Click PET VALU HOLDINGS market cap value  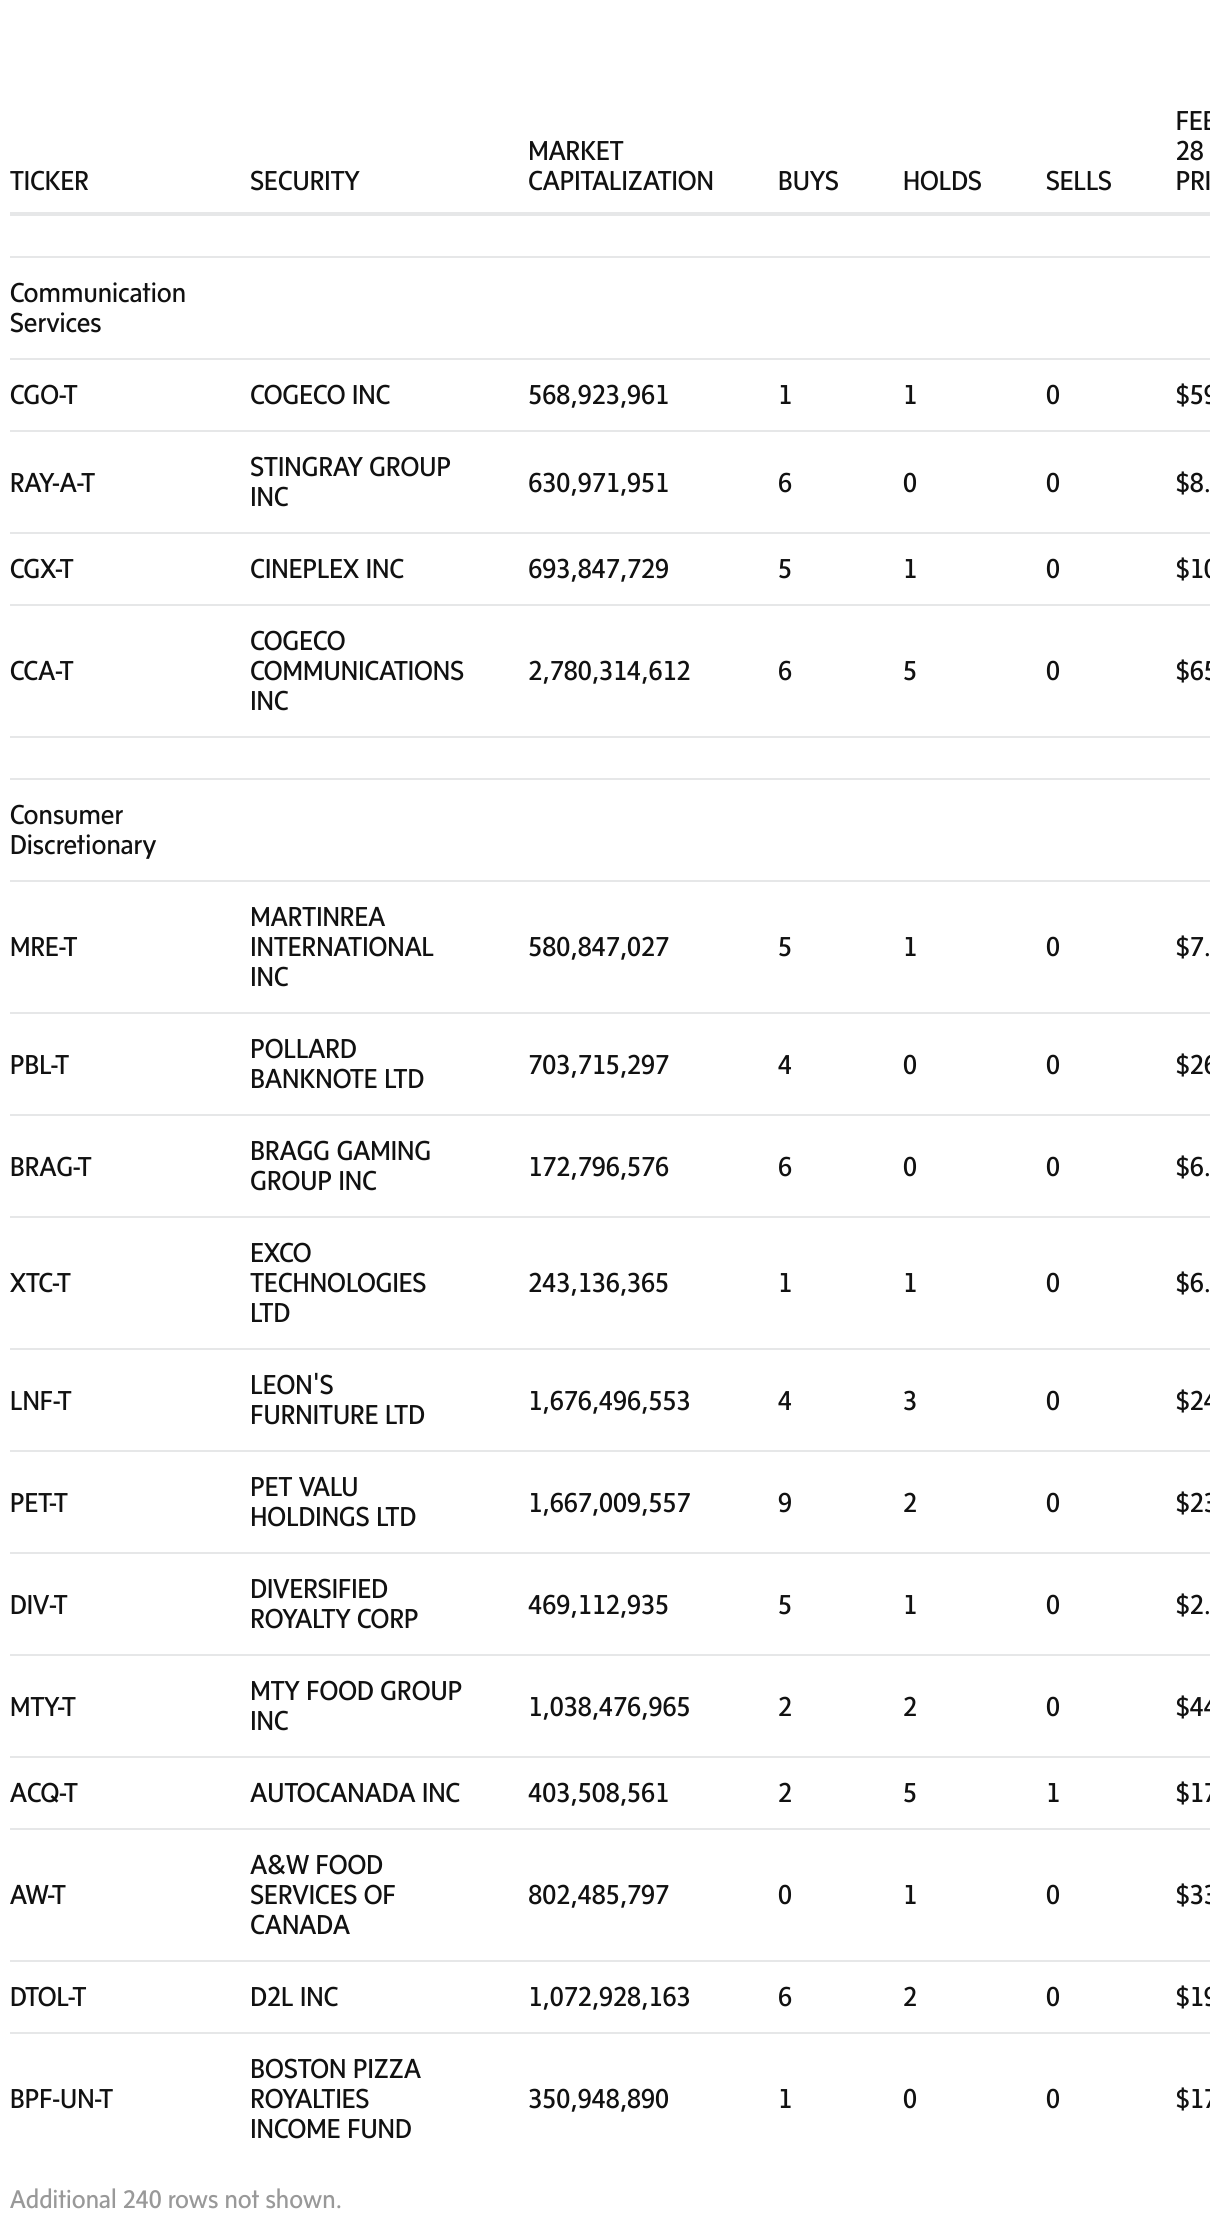tap(608, 1503)
